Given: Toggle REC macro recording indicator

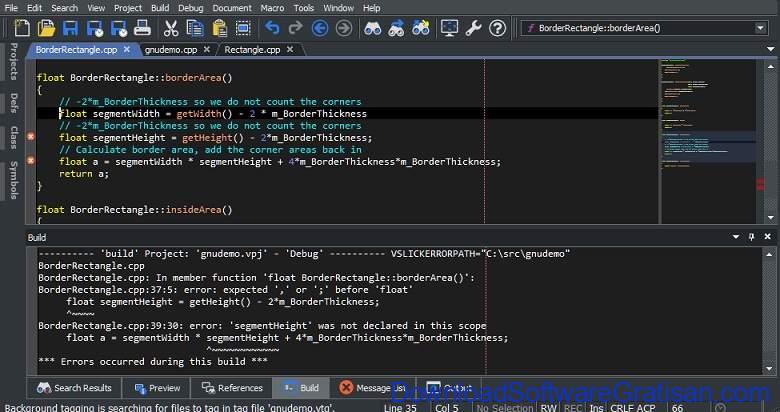Looking at the screenshot, I should tap(573, 408).
